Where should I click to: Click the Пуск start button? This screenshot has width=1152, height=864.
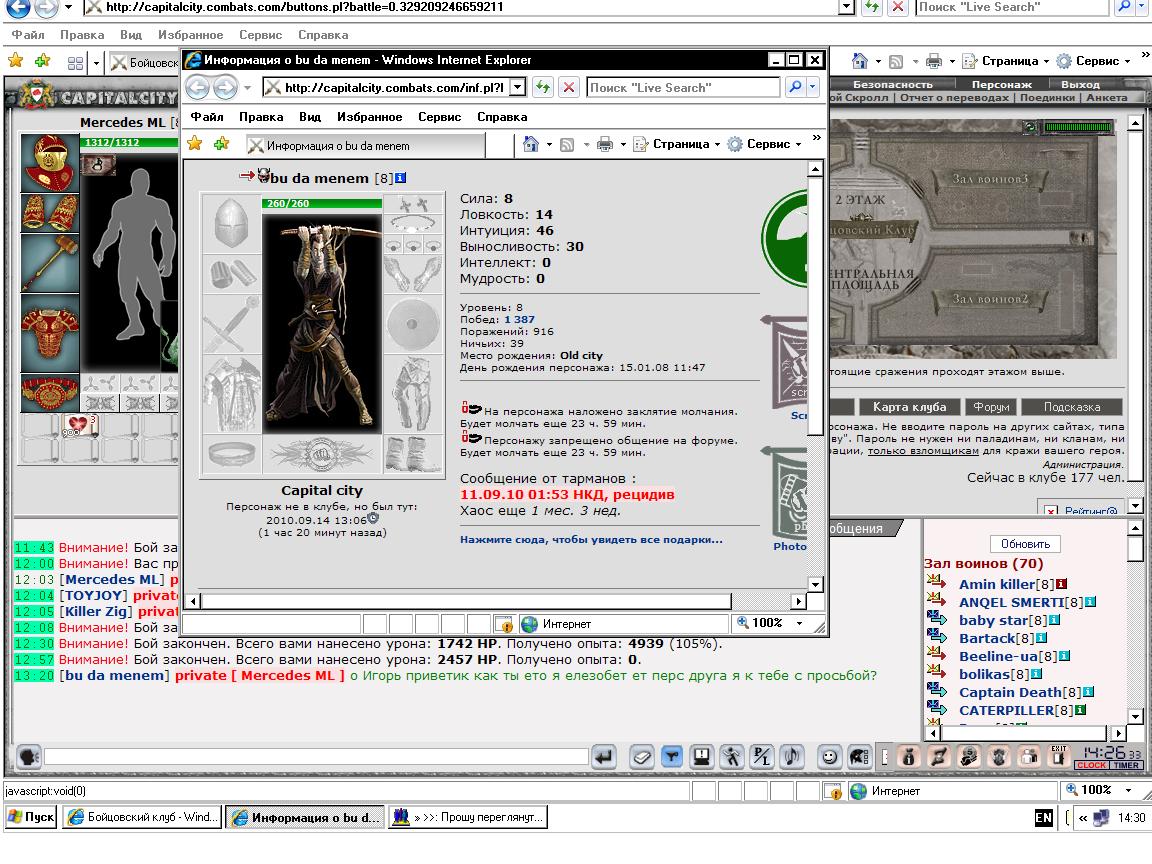pyautogui.click(x=32, y=817)
